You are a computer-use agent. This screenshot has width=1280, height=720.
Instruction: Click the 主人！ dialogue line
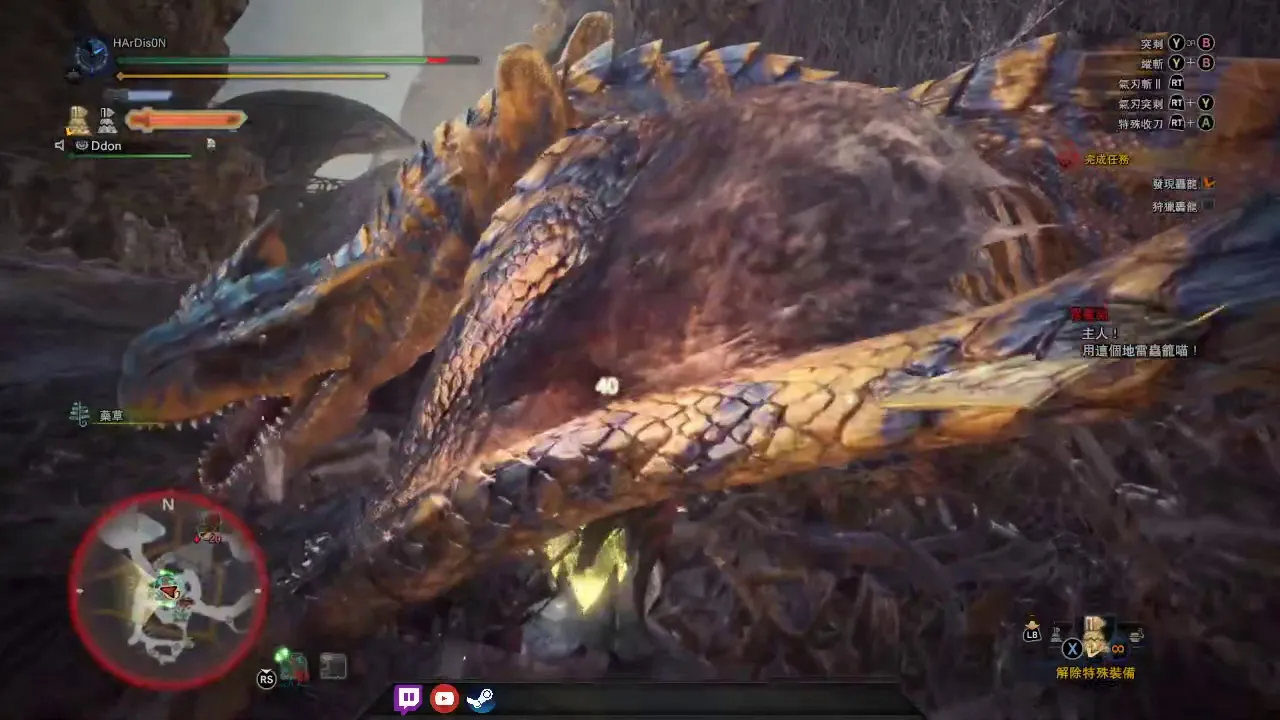pos(1100,333)
